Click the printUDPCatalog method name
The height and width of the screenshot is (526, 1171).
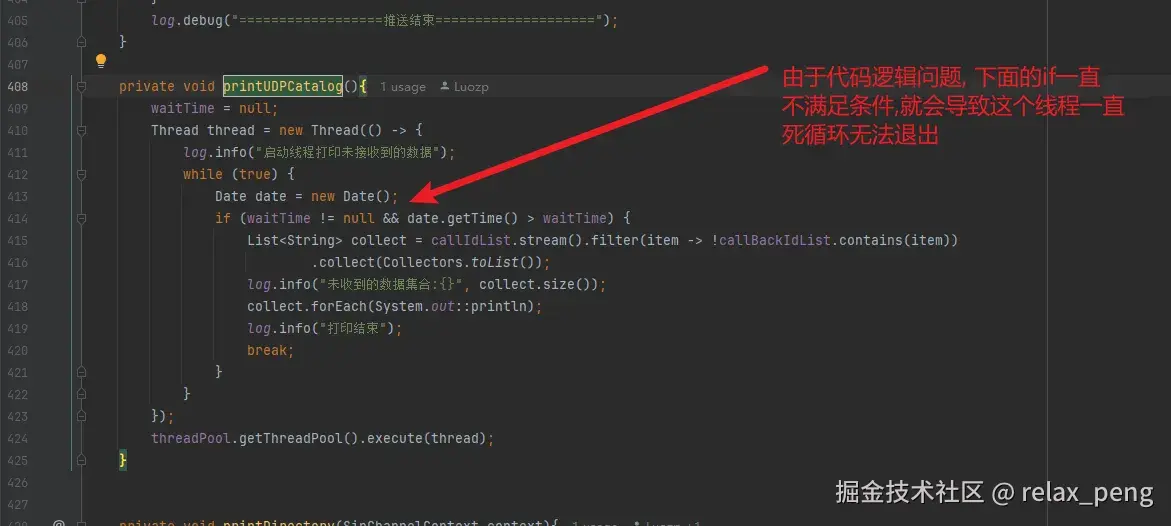[283, 87]
